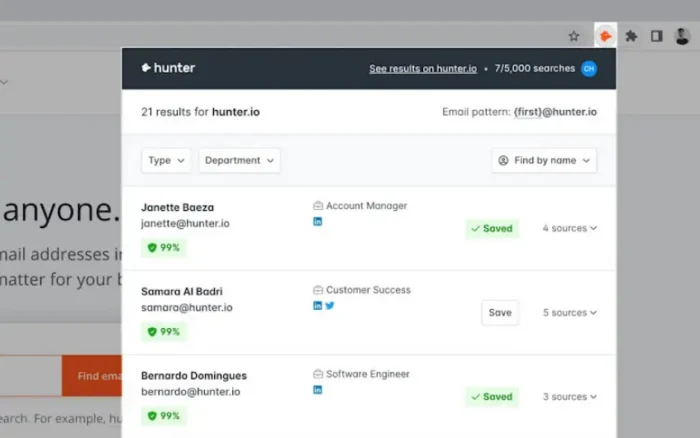
Task: Click Saved button for Bernardo Domingues
Action: (x=492, y=397)
